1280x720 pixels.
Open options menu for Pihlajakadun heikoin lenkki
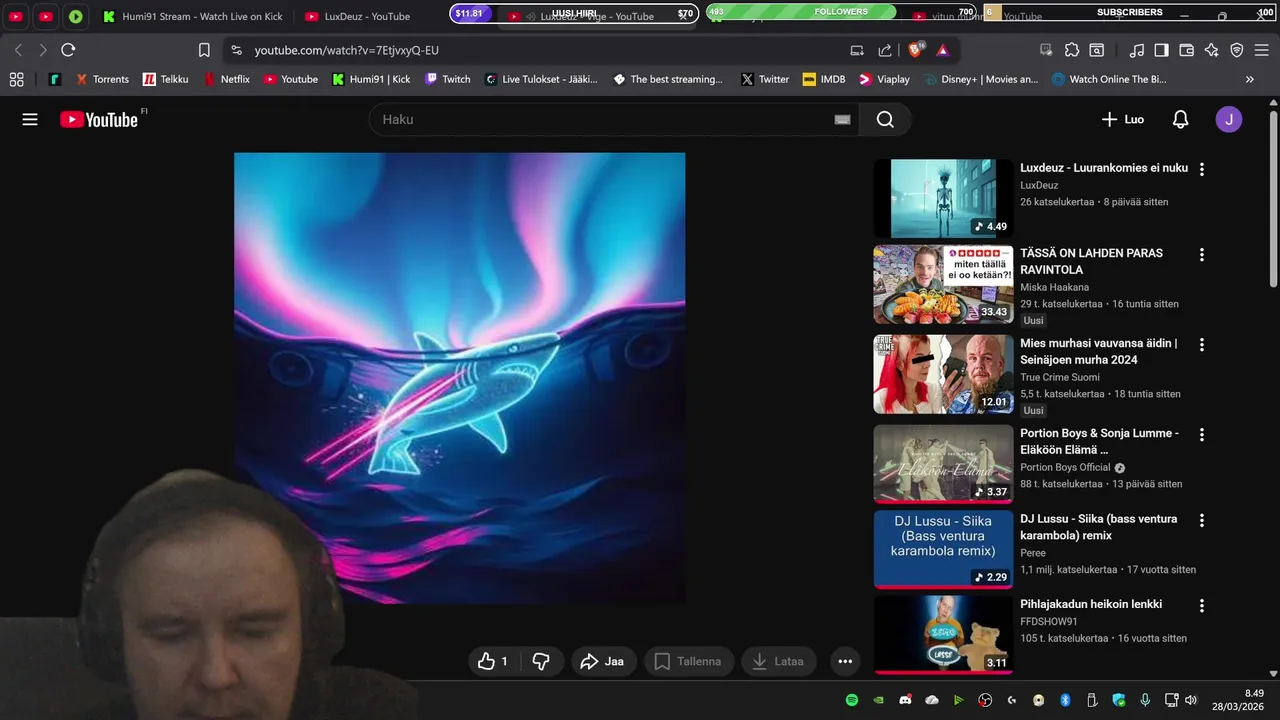1202,605
